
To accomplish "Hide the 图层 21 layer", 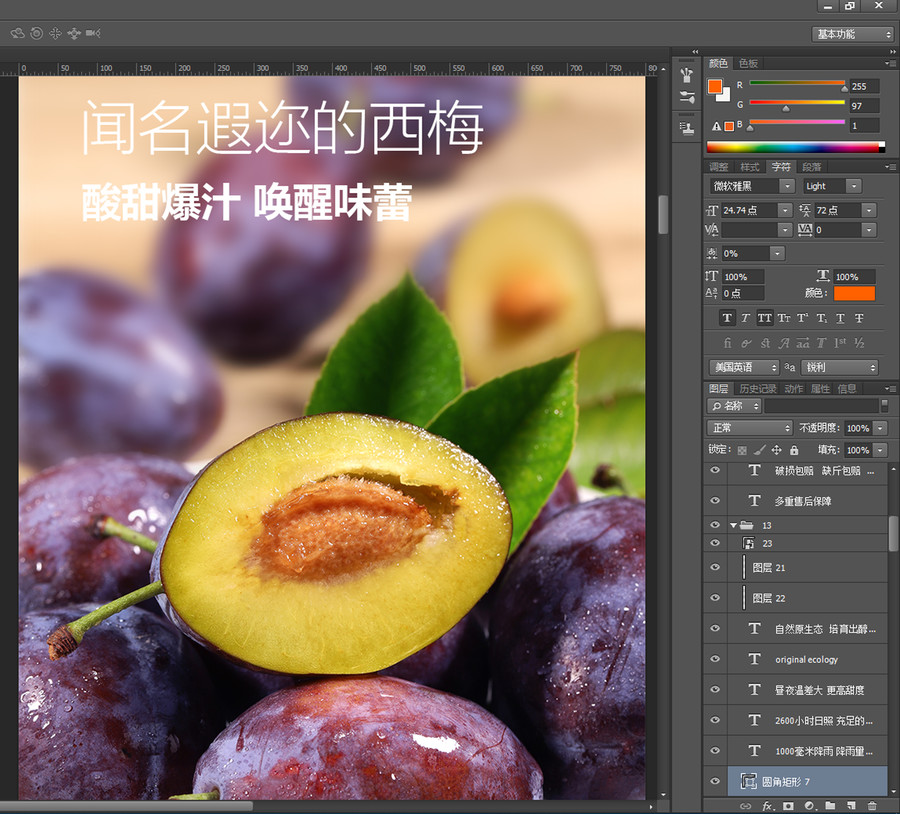I will [715, 567].
